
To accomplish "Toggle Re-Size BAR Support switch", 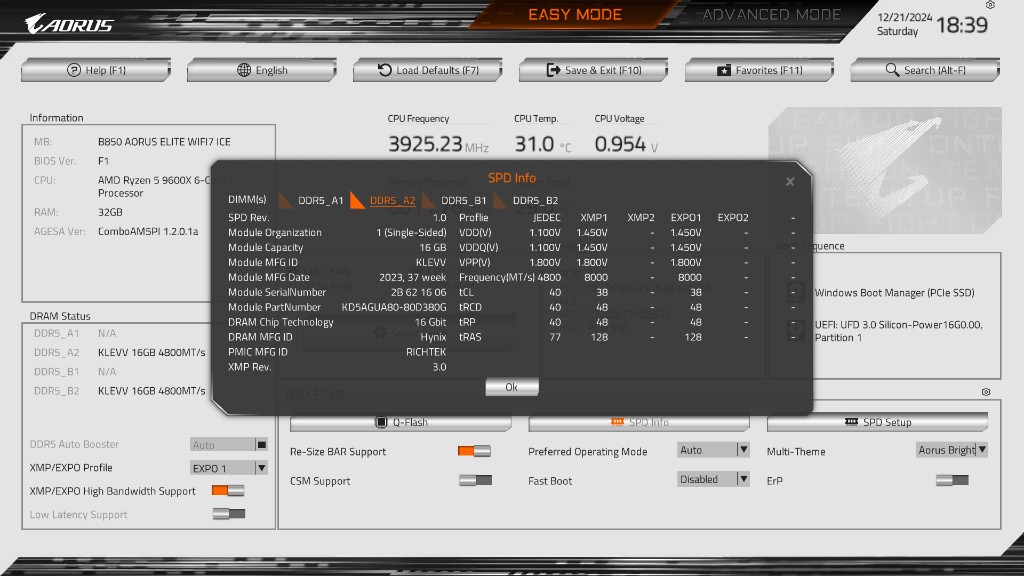I will pos(474,451).
